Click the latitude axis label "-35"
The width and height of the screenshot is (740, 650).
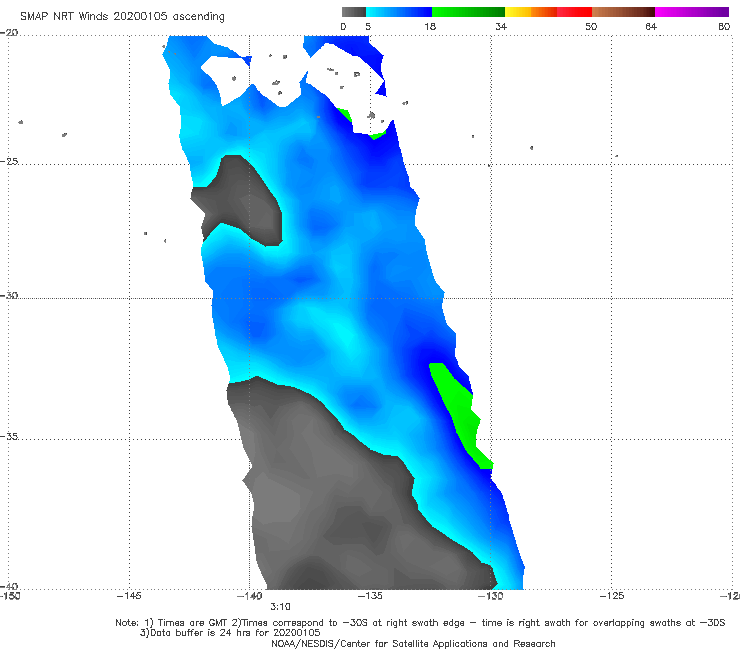pos(9,436)
